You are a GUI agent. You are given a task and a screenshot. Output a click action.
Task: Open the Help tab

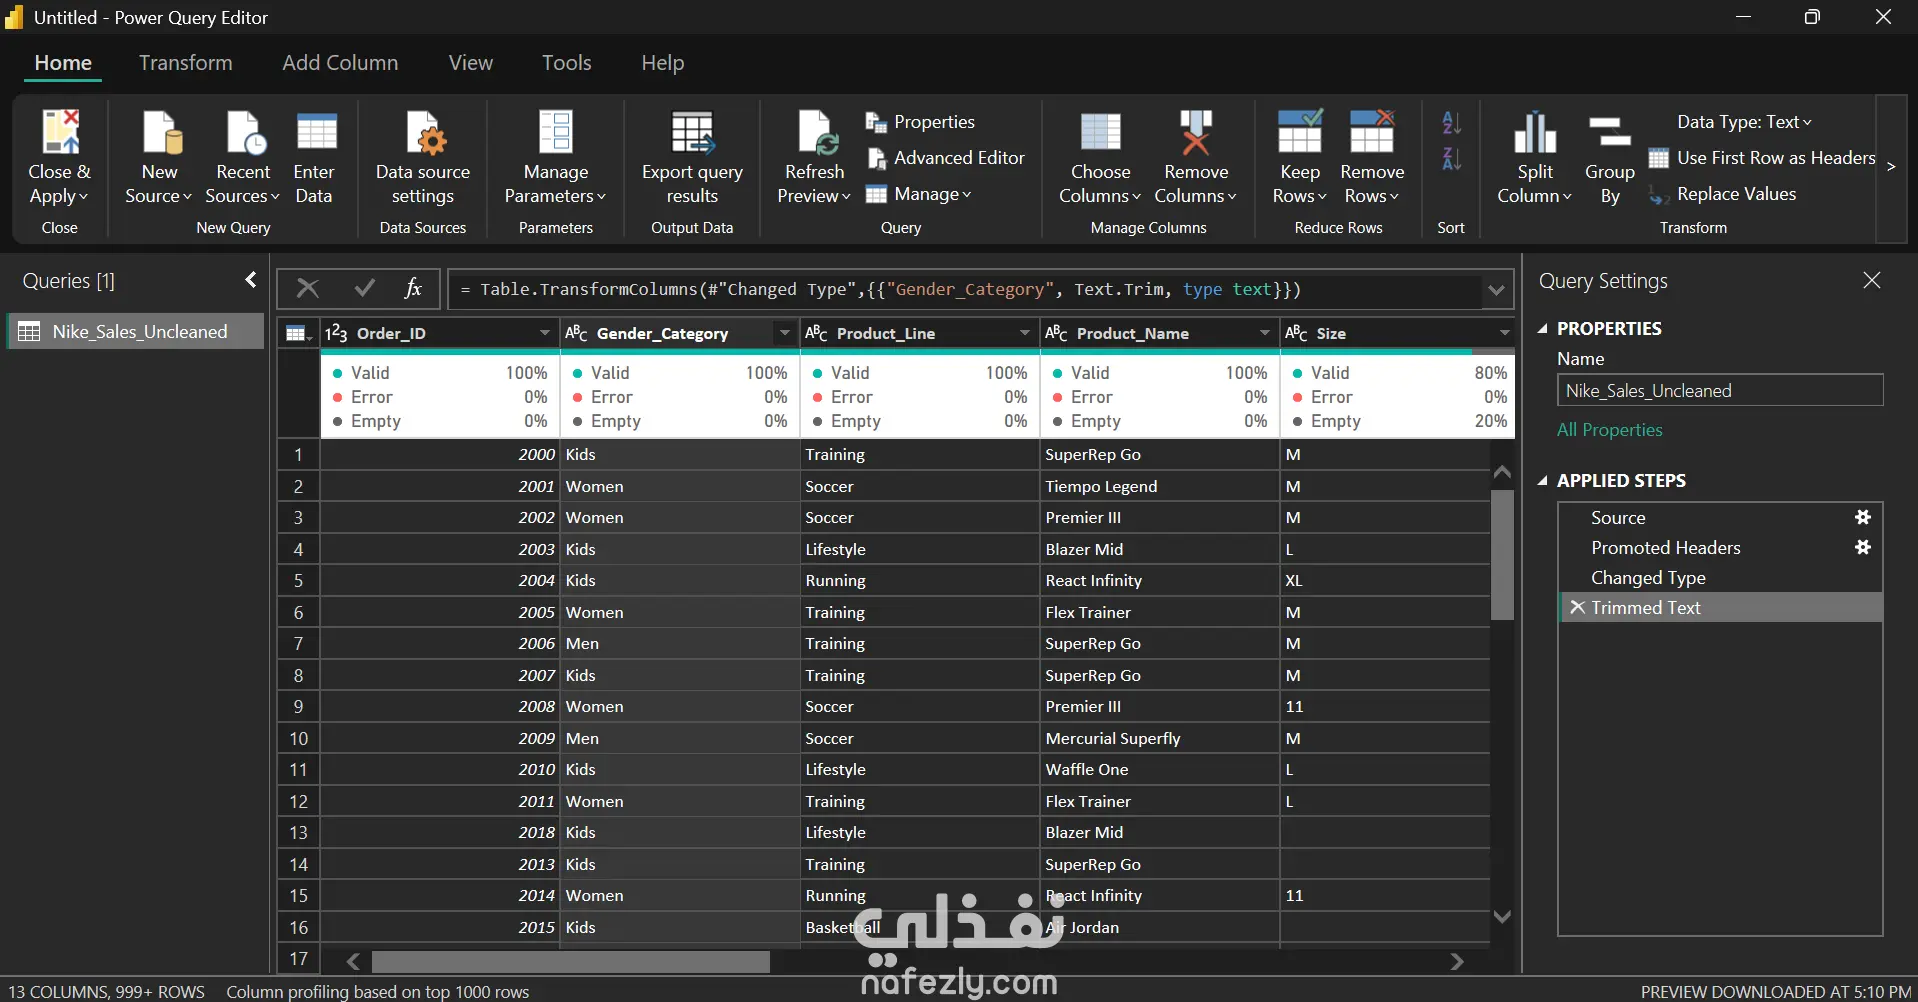coord(663,63)
